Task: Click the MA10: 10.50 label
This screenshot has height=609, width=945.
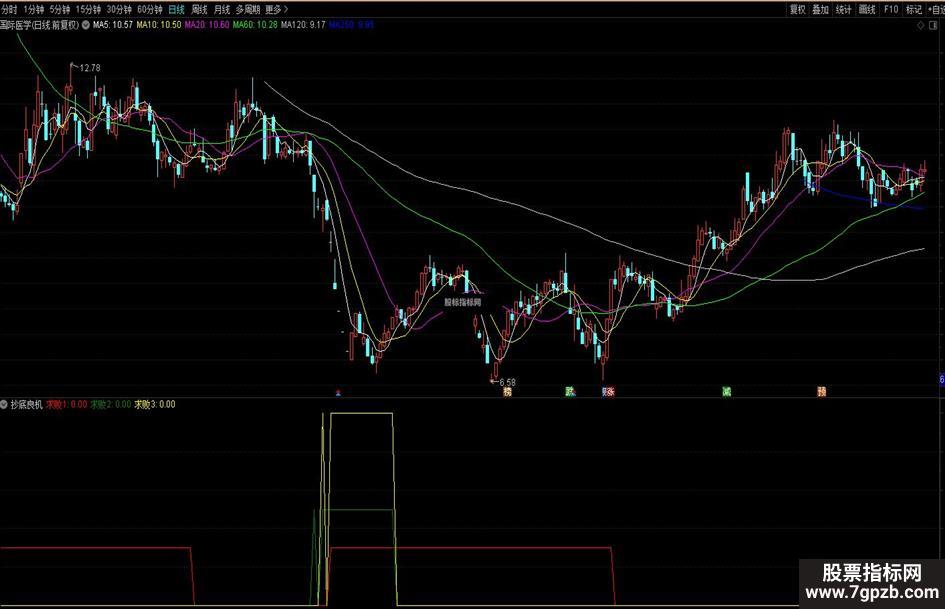Action: point(159,25)
